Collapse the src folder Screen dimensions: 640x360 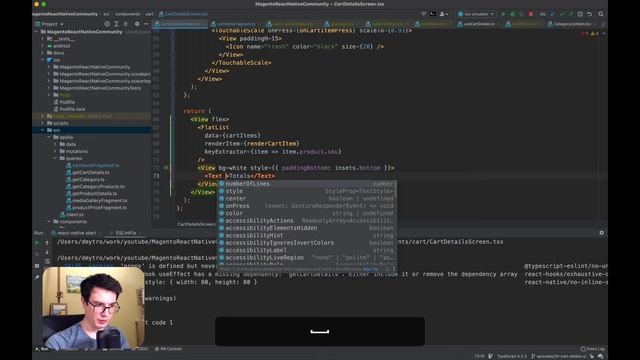[43, 130]
